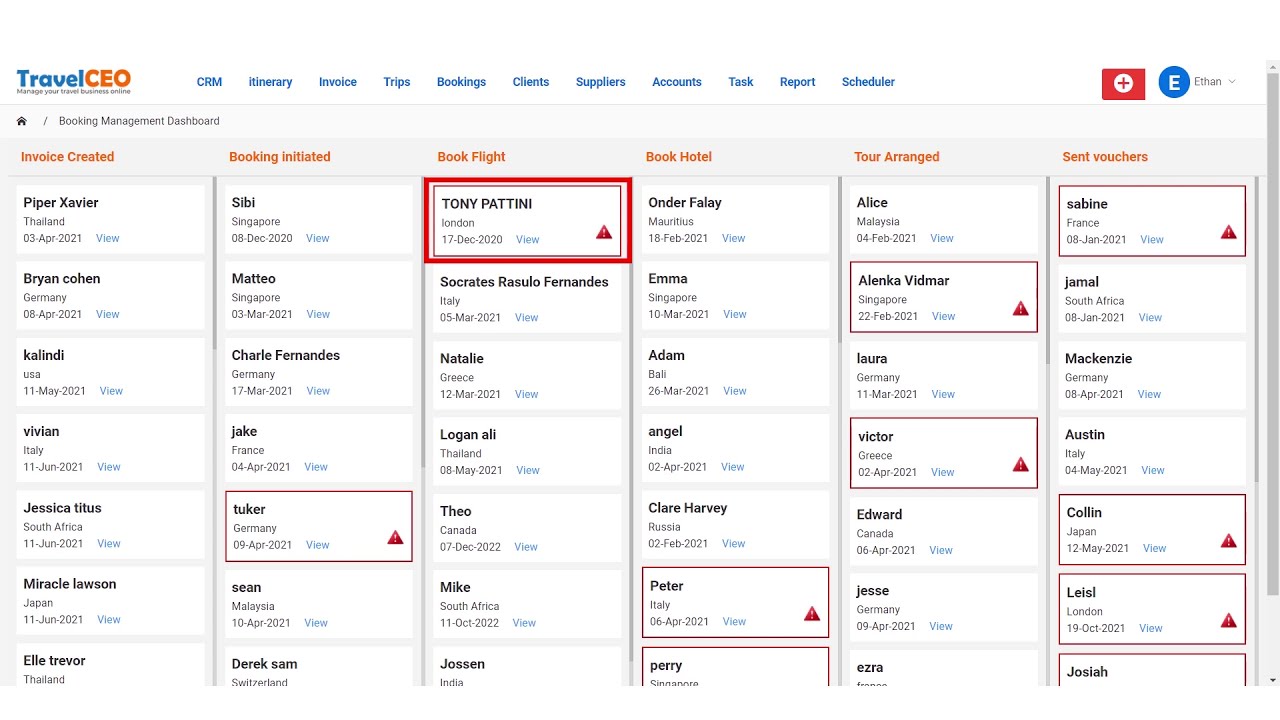The height and width of the screenshot is (720, 1280).
Task: View Piper Xavier's booking
Action: 108,238
